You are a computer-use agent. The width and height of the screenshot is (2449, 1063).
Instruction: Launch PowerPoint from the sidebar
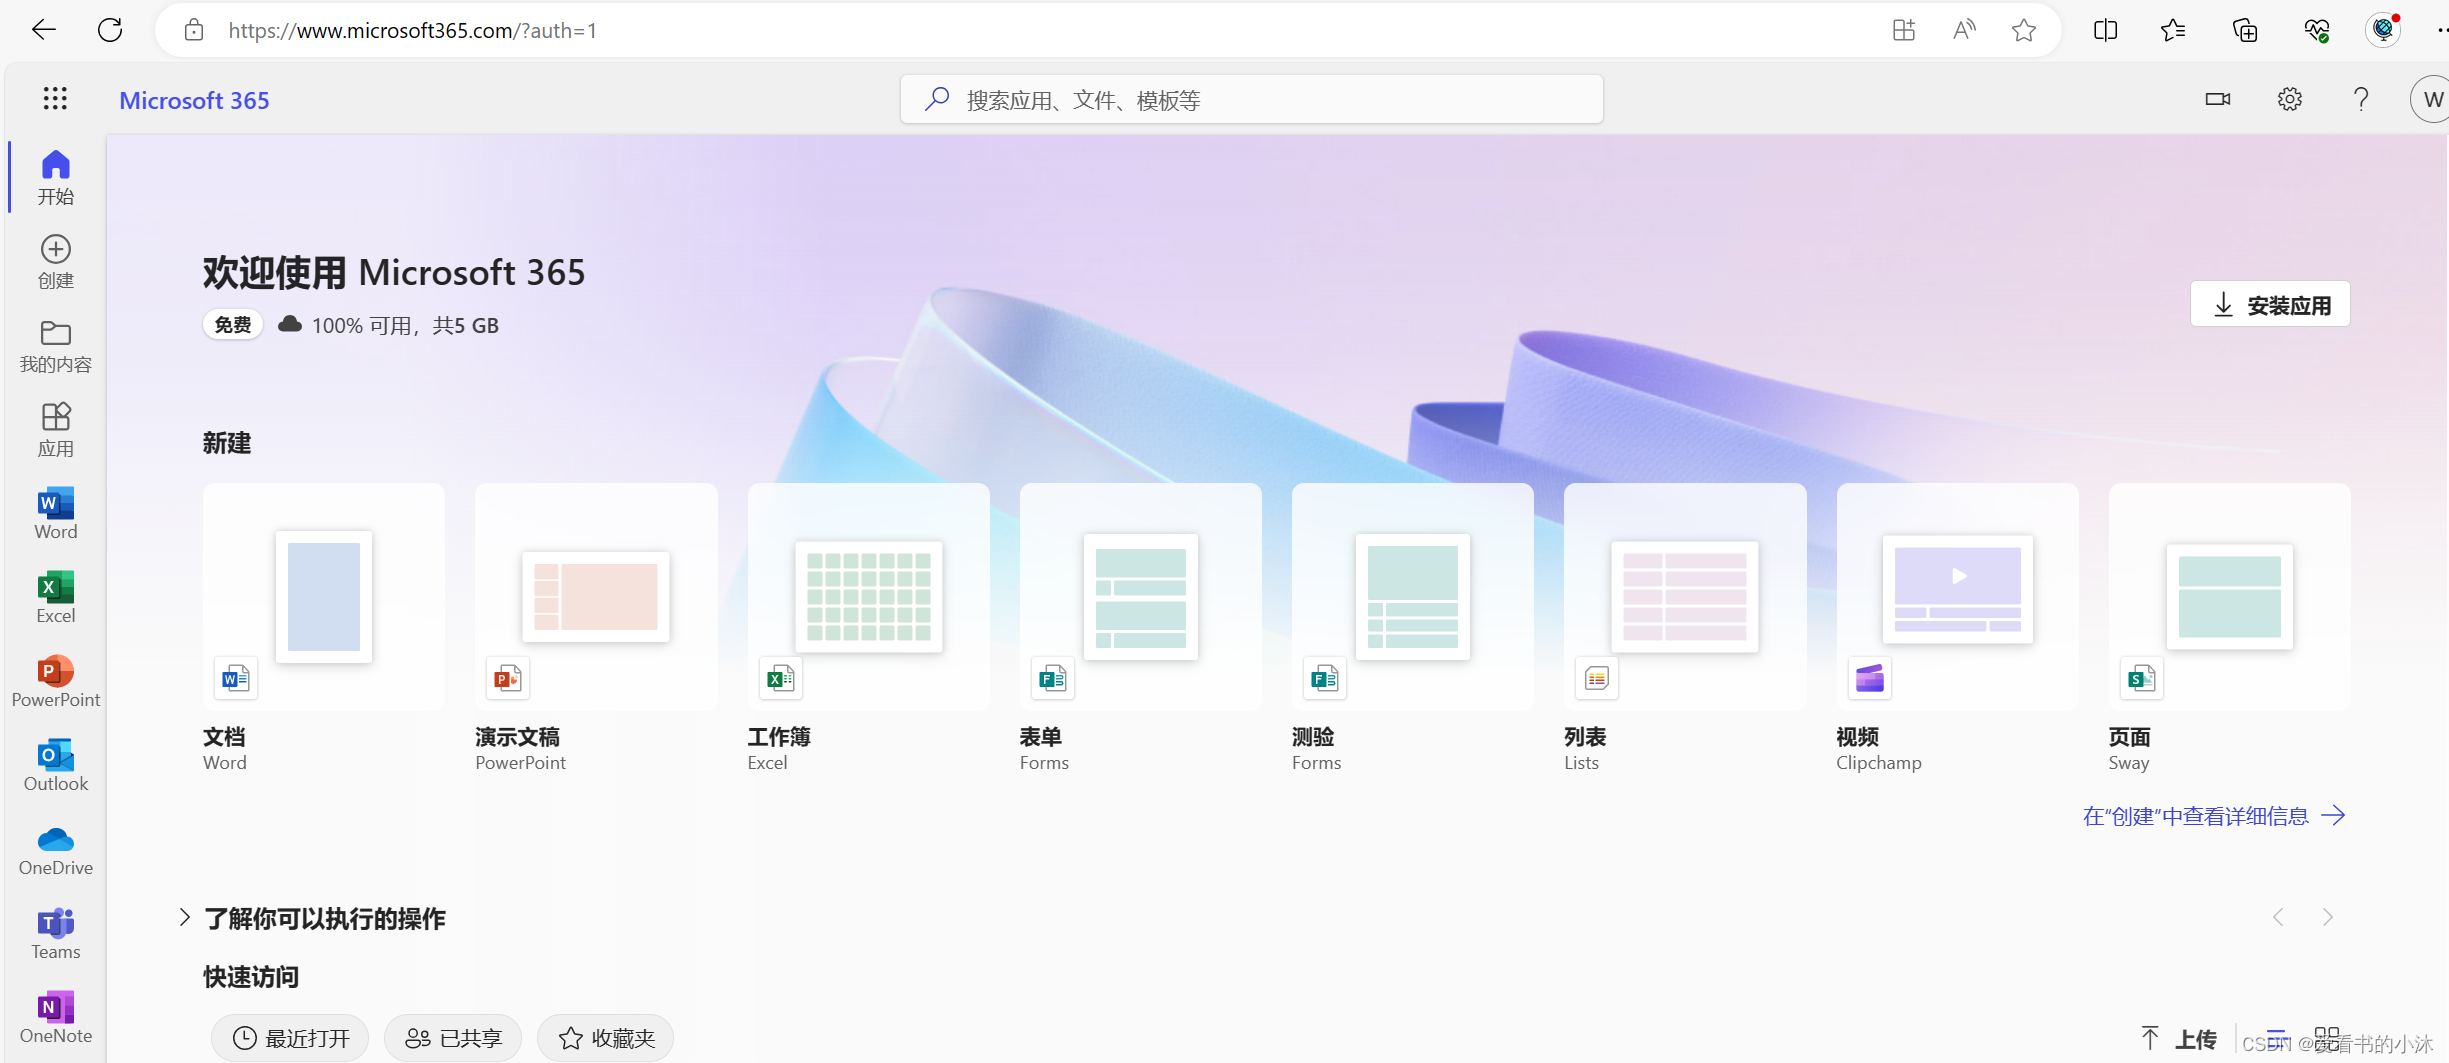pyautogui.click(x=56, y=682)
